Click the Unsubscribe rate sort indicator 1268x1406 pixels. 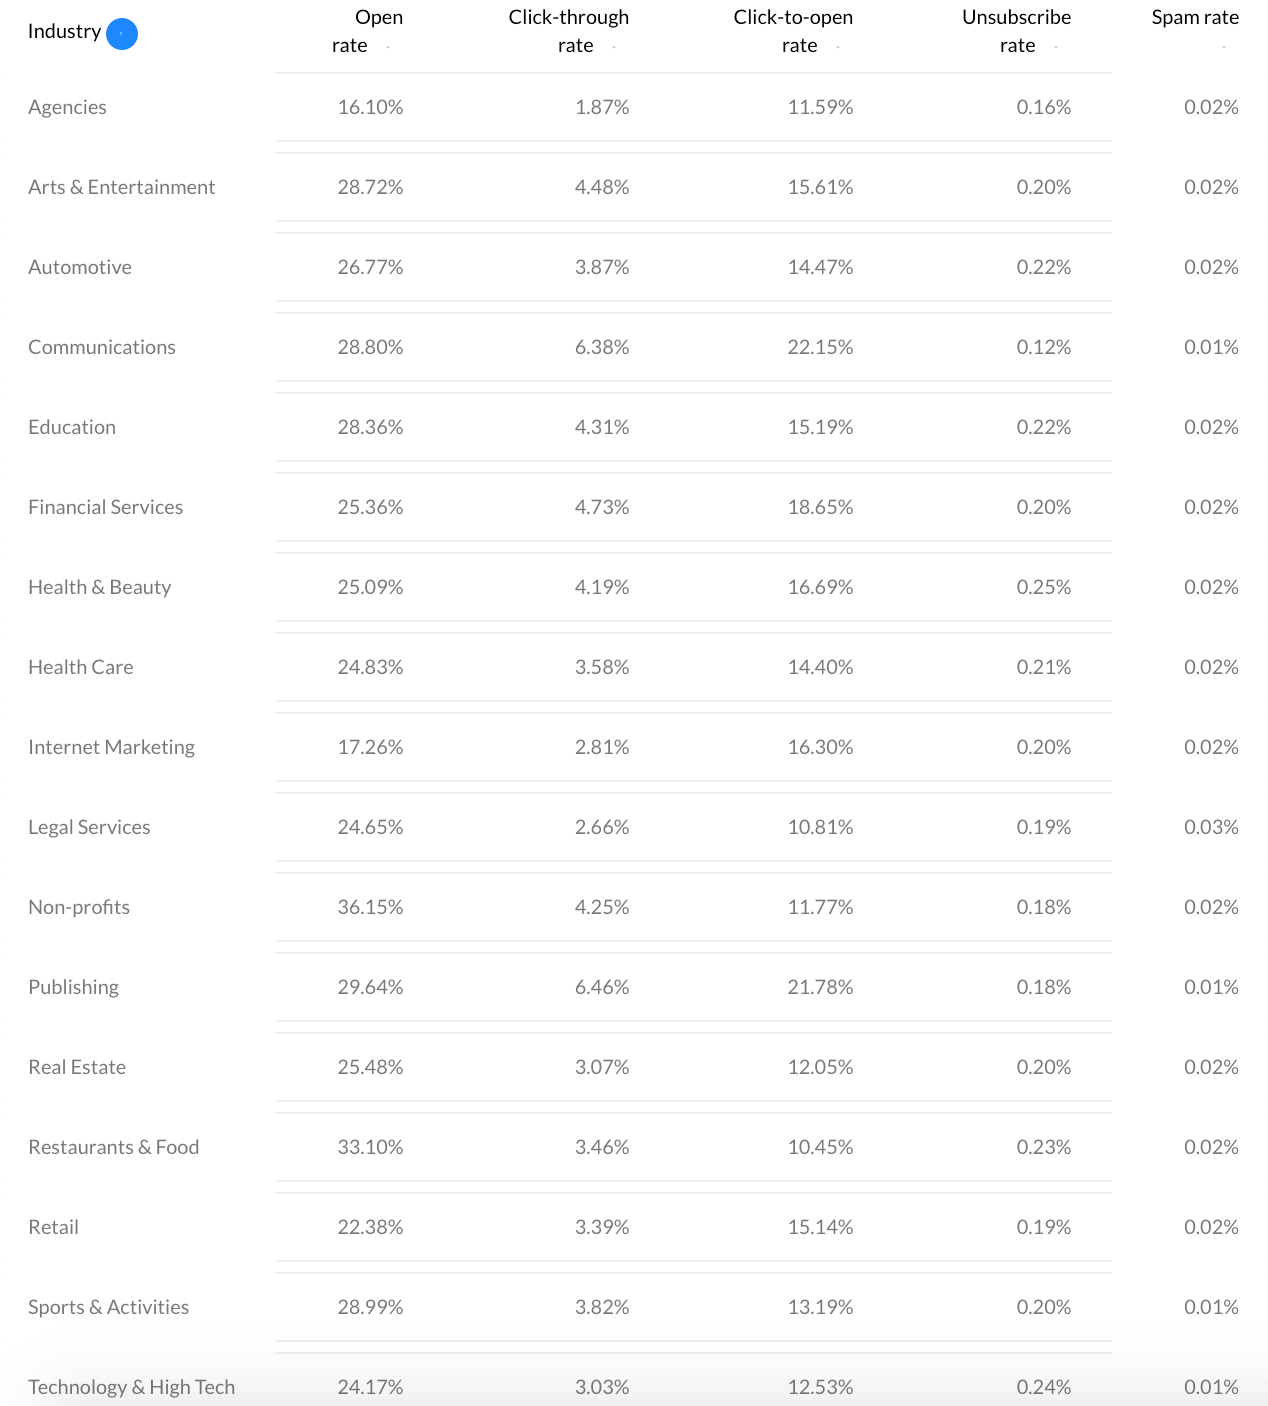click(x=1056, y=47)
